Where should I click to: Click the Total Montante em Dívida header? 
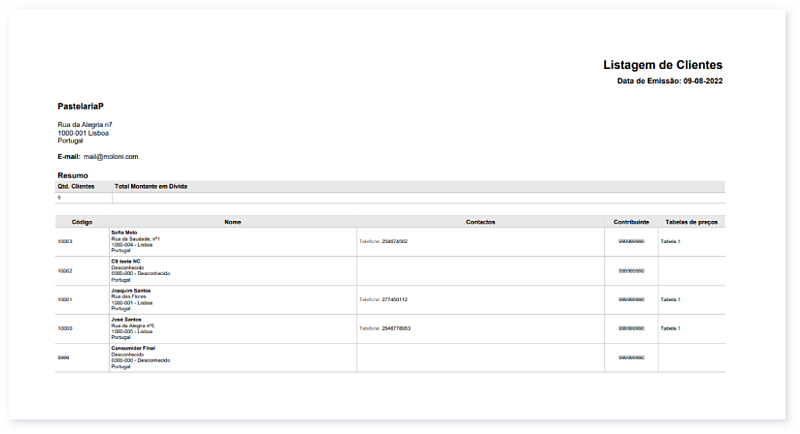pyautogui.click(x=151, y=186)
